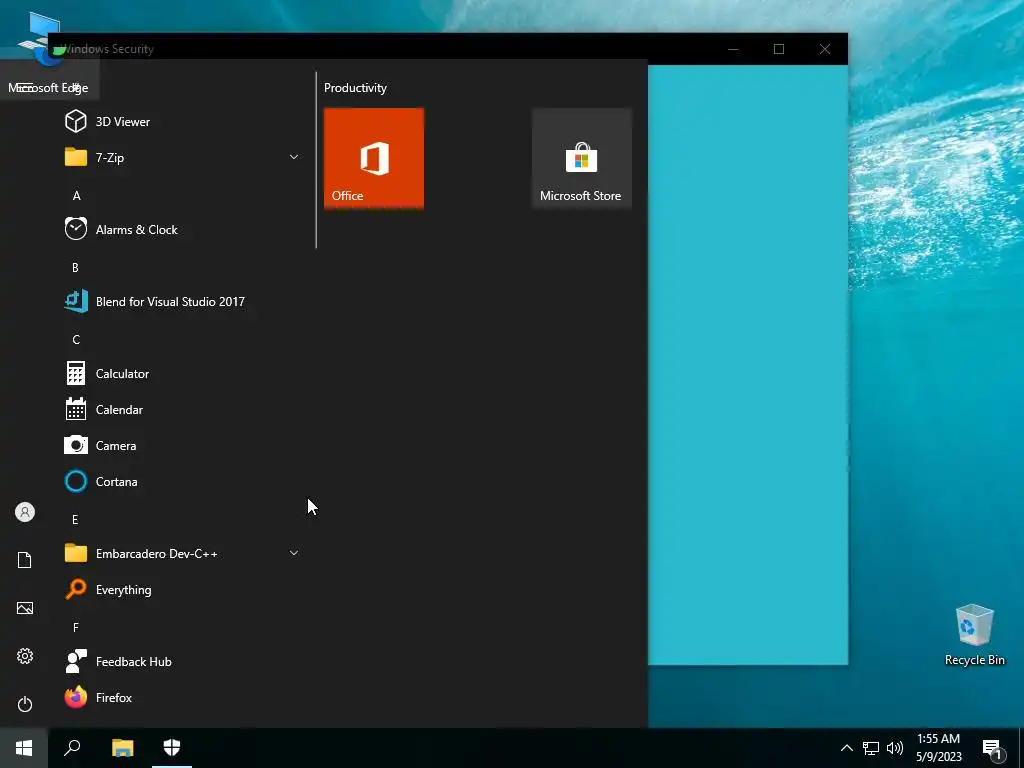Launch the Calculator app icon
Viewport: 1024px width, 768px height.
[x=76, y=374]
